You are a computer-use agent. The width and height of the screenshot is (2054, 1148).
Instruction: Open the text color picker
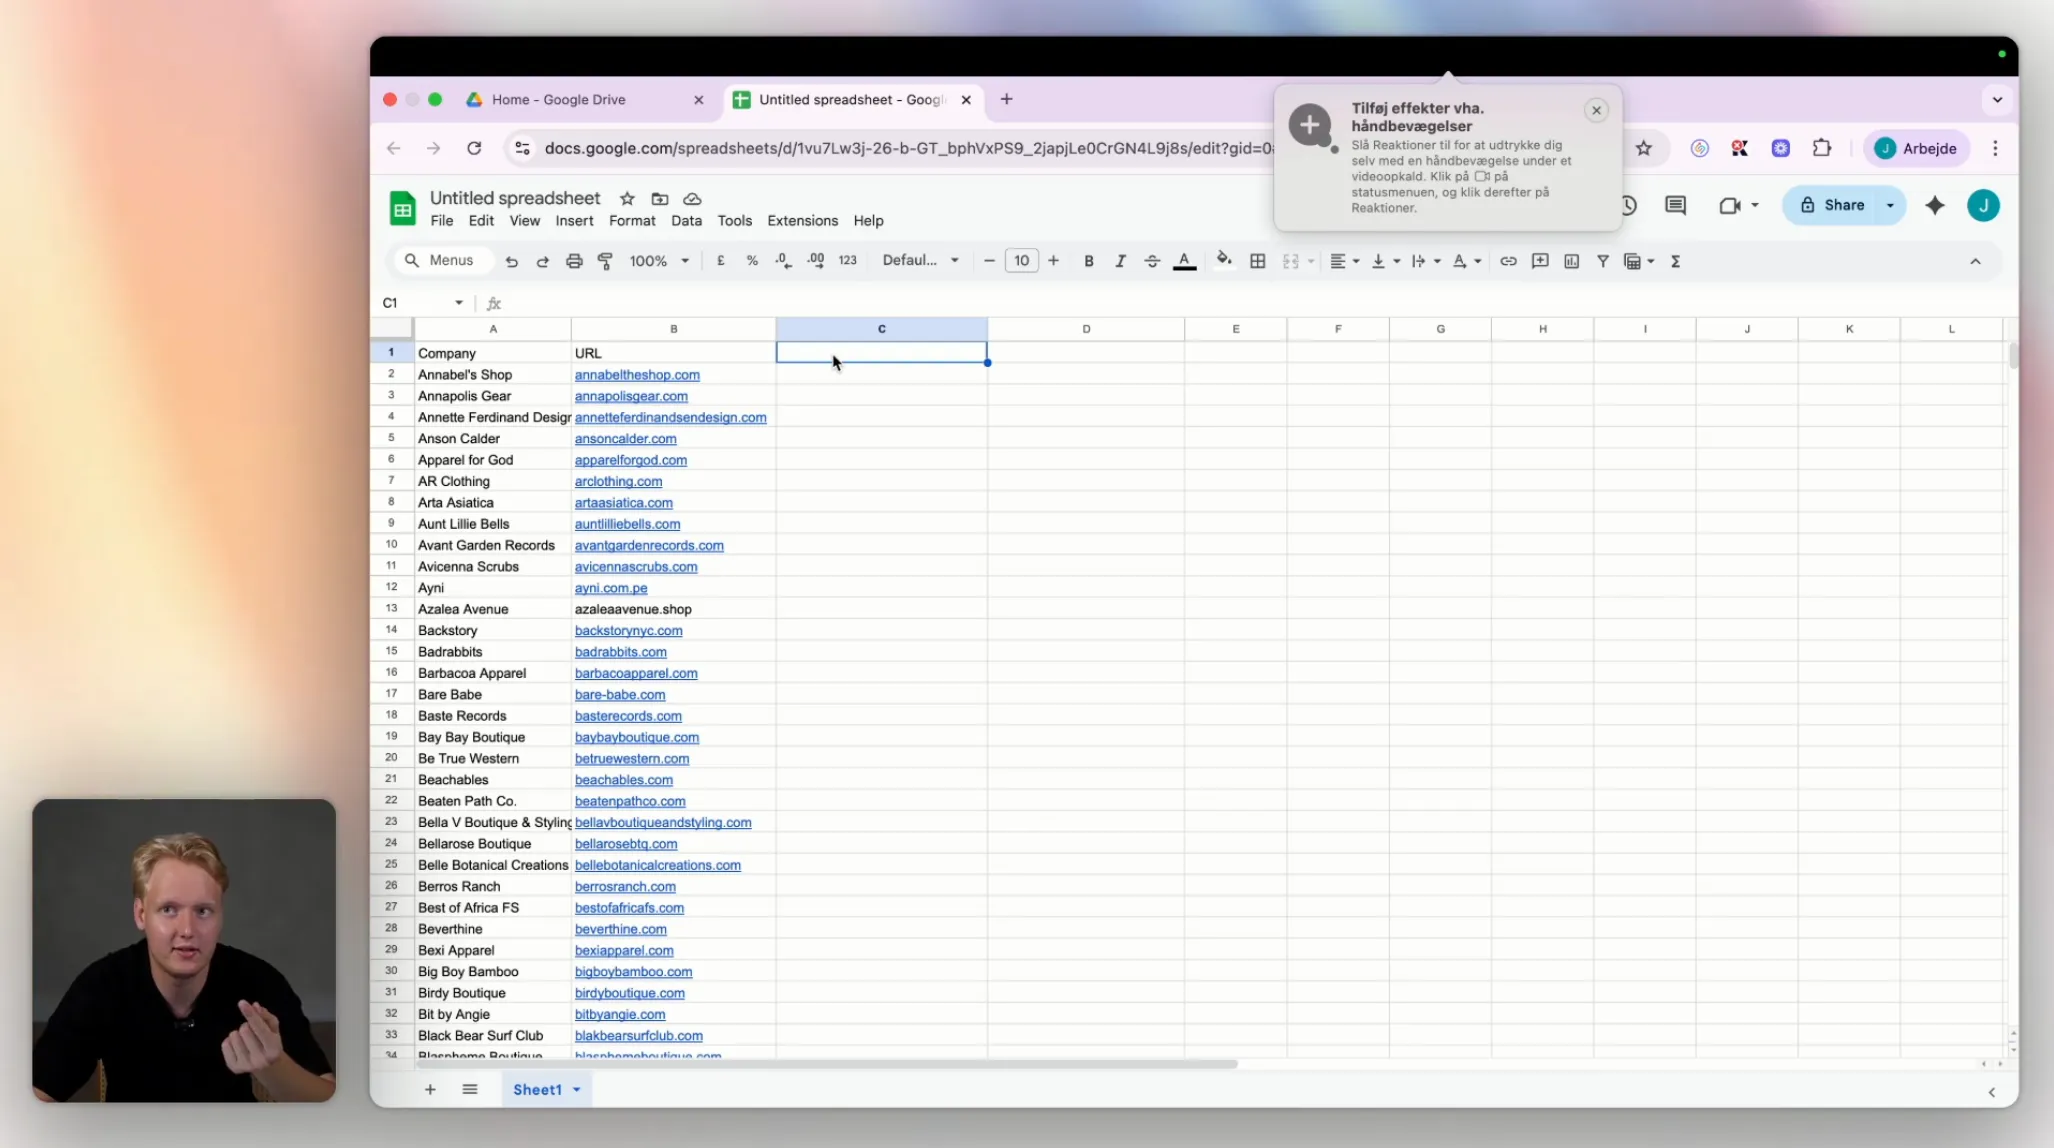1184,261
